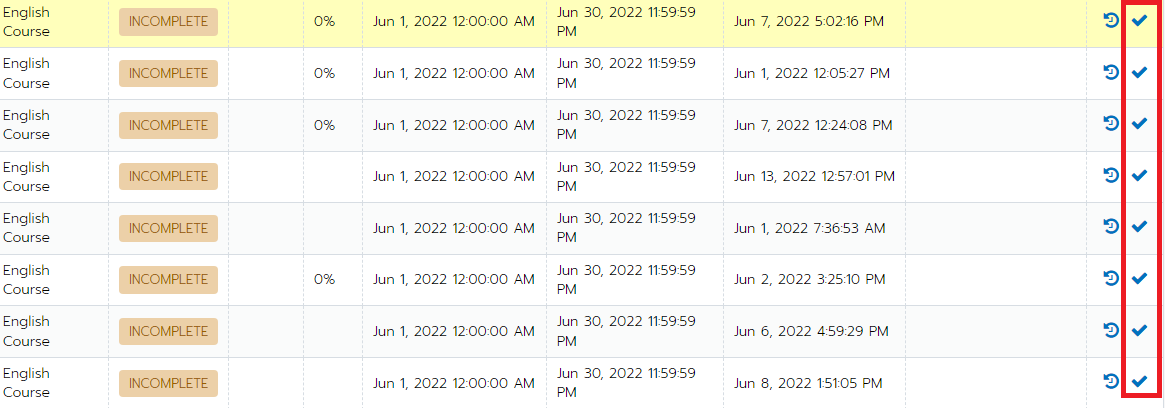The image size is (1165, 408).
Task: Click checkmark for Jun 8 1:51:05 PM row
Action: tap(1139, 382)
